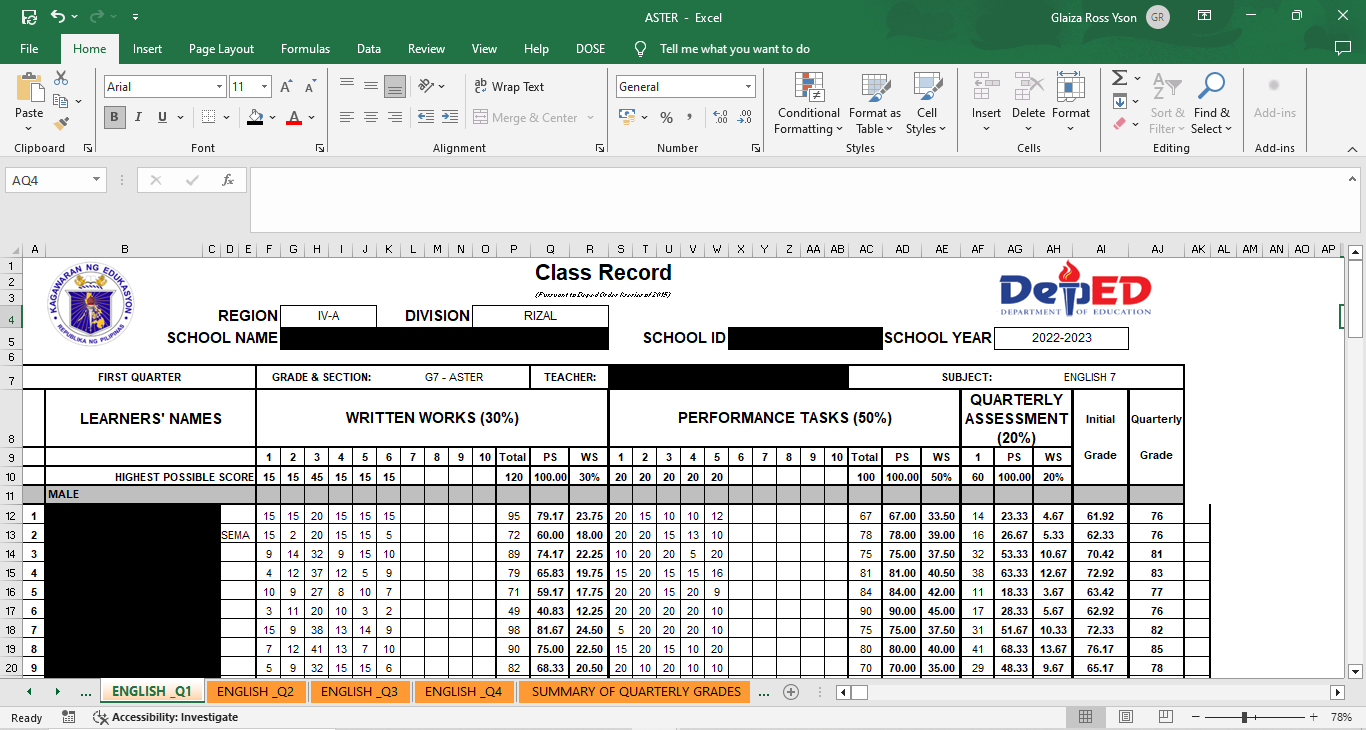Open SUMMARY OF QUARTERLY GRADES sheet
The width and height of the screenshot is (1366, 730).
pyautogui.click(x=636, y=692)
